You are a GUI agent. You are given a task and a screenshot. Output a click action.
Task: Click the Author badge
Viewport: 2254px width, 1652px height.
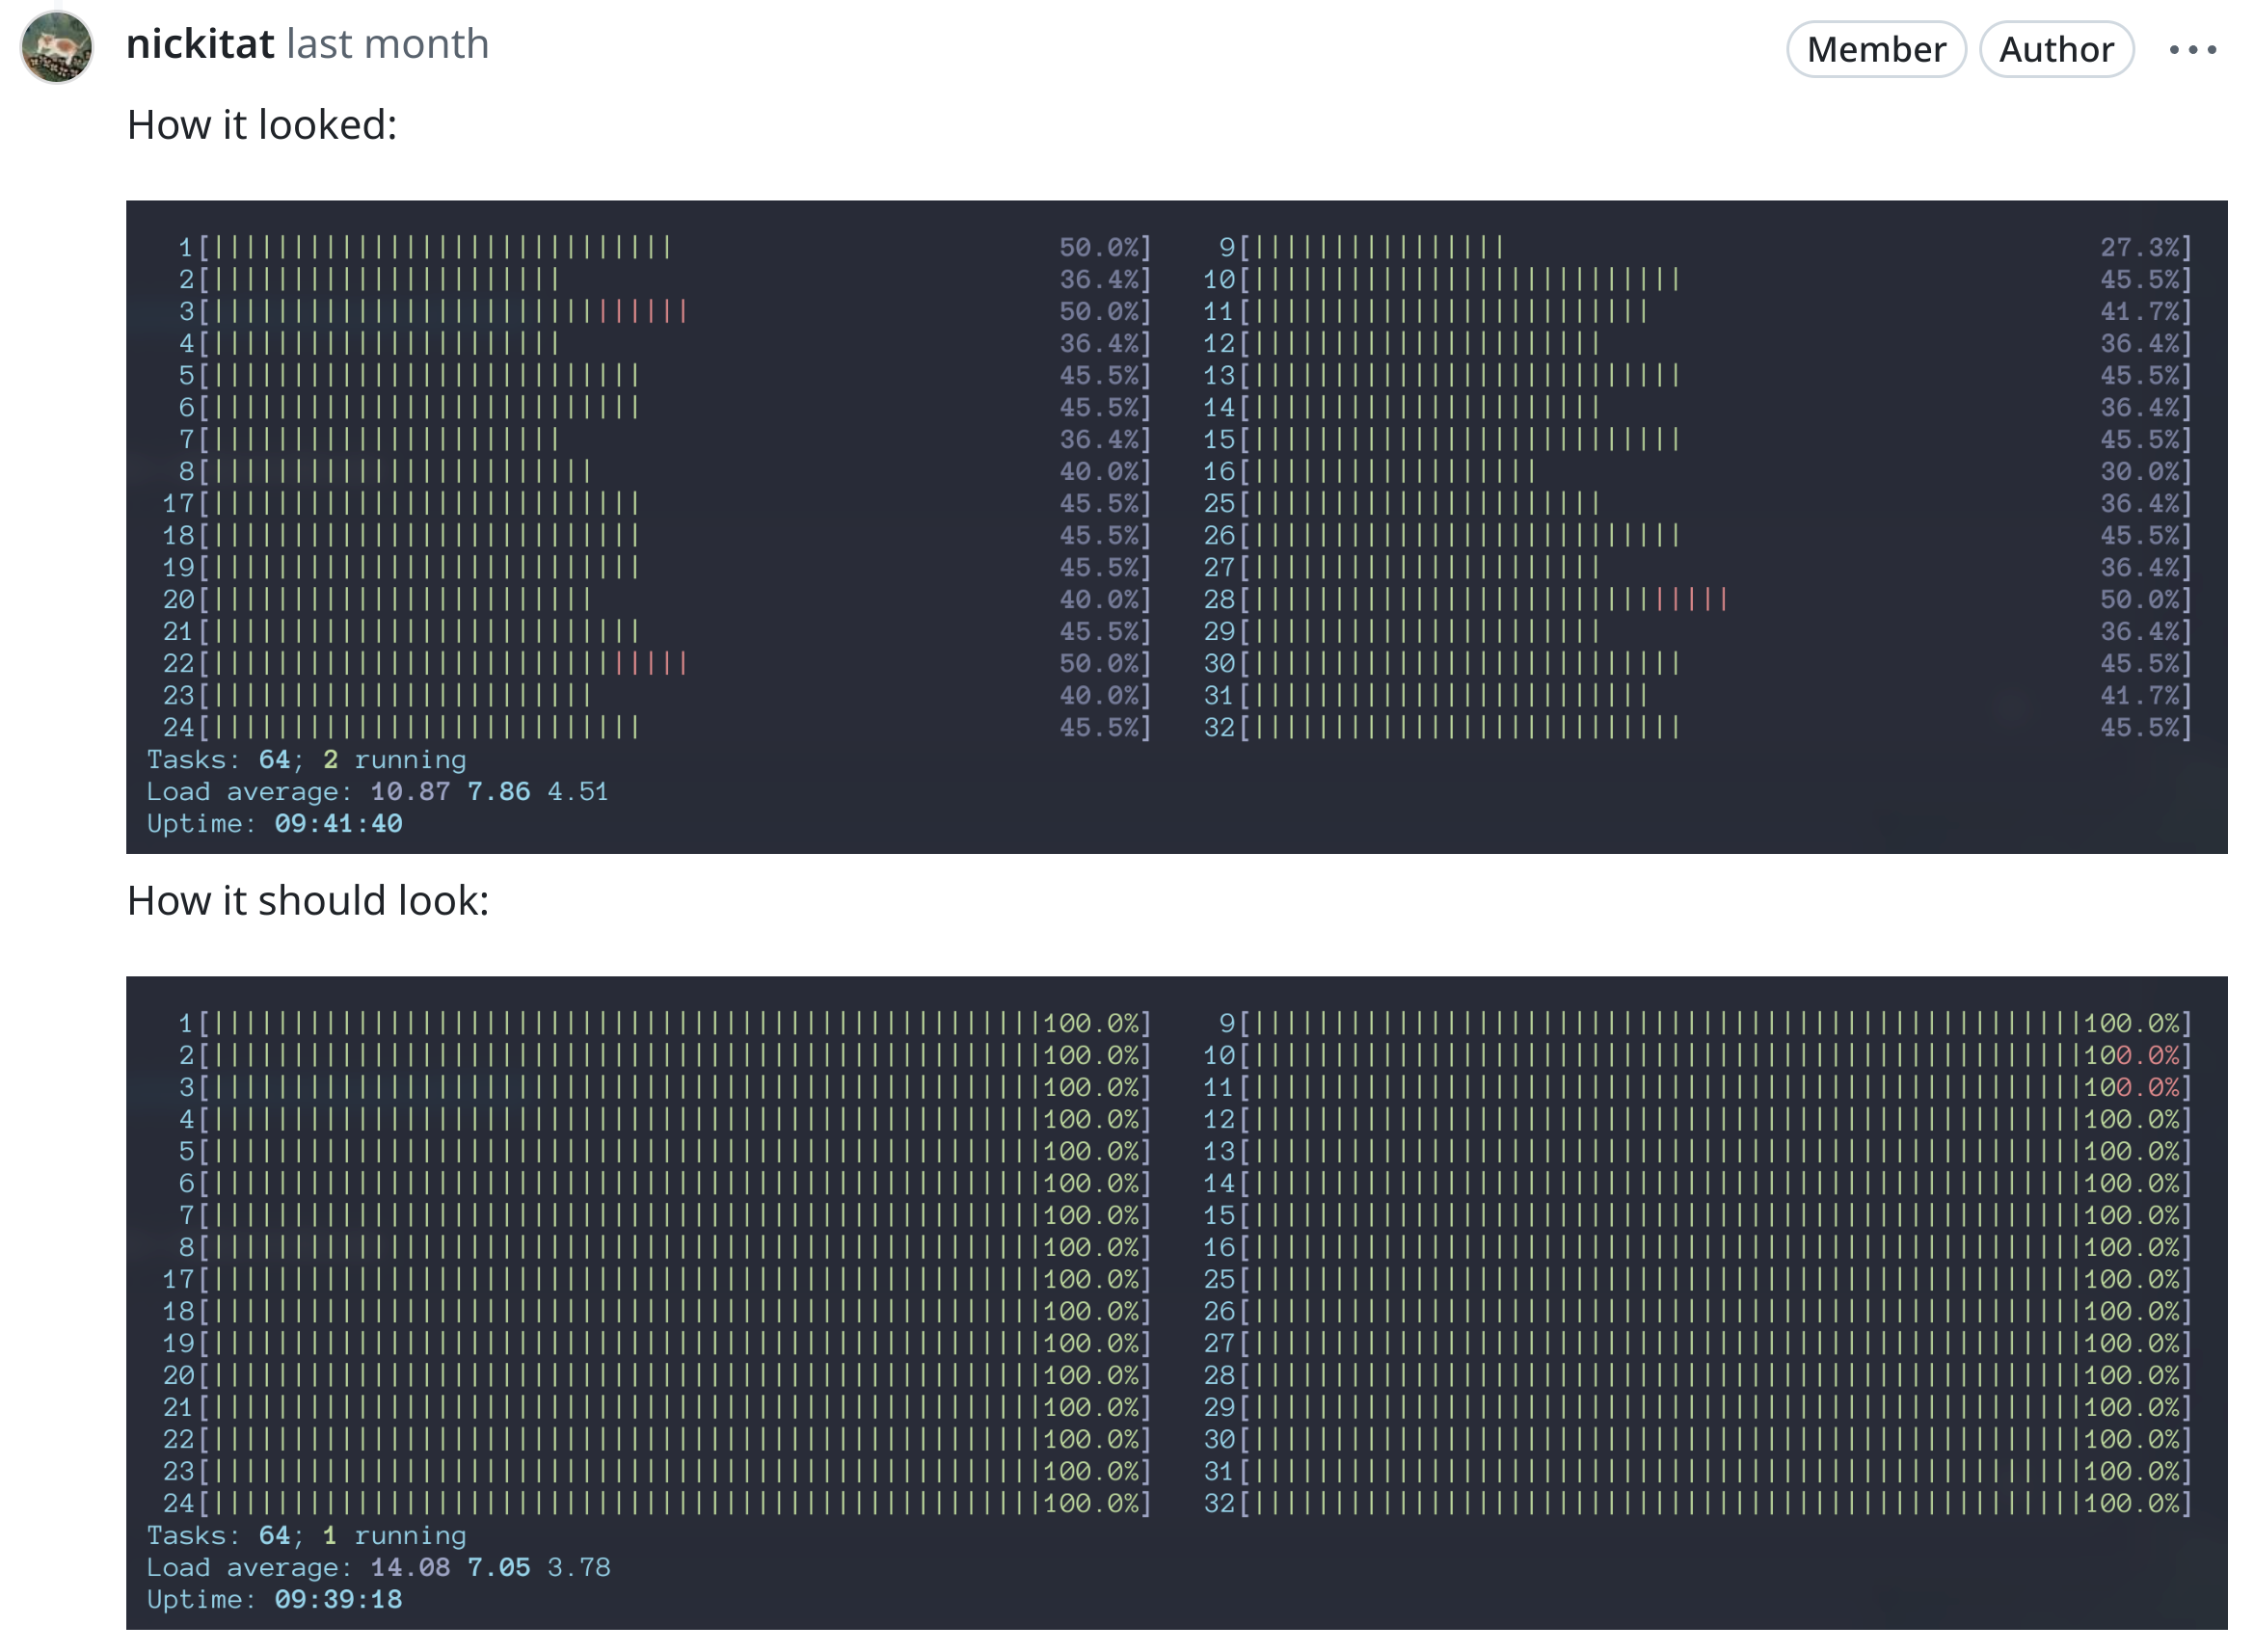(2056, 49)
